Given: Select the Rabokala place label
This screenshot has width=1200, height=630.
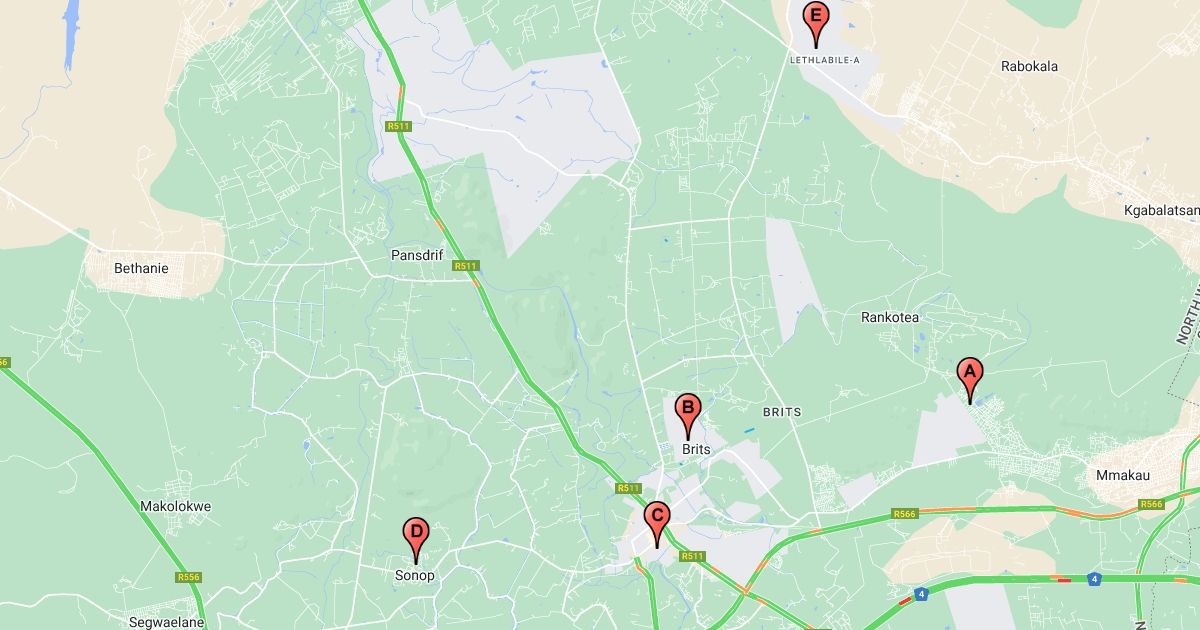Looking at the screenshot, I should click(1029, 67).
